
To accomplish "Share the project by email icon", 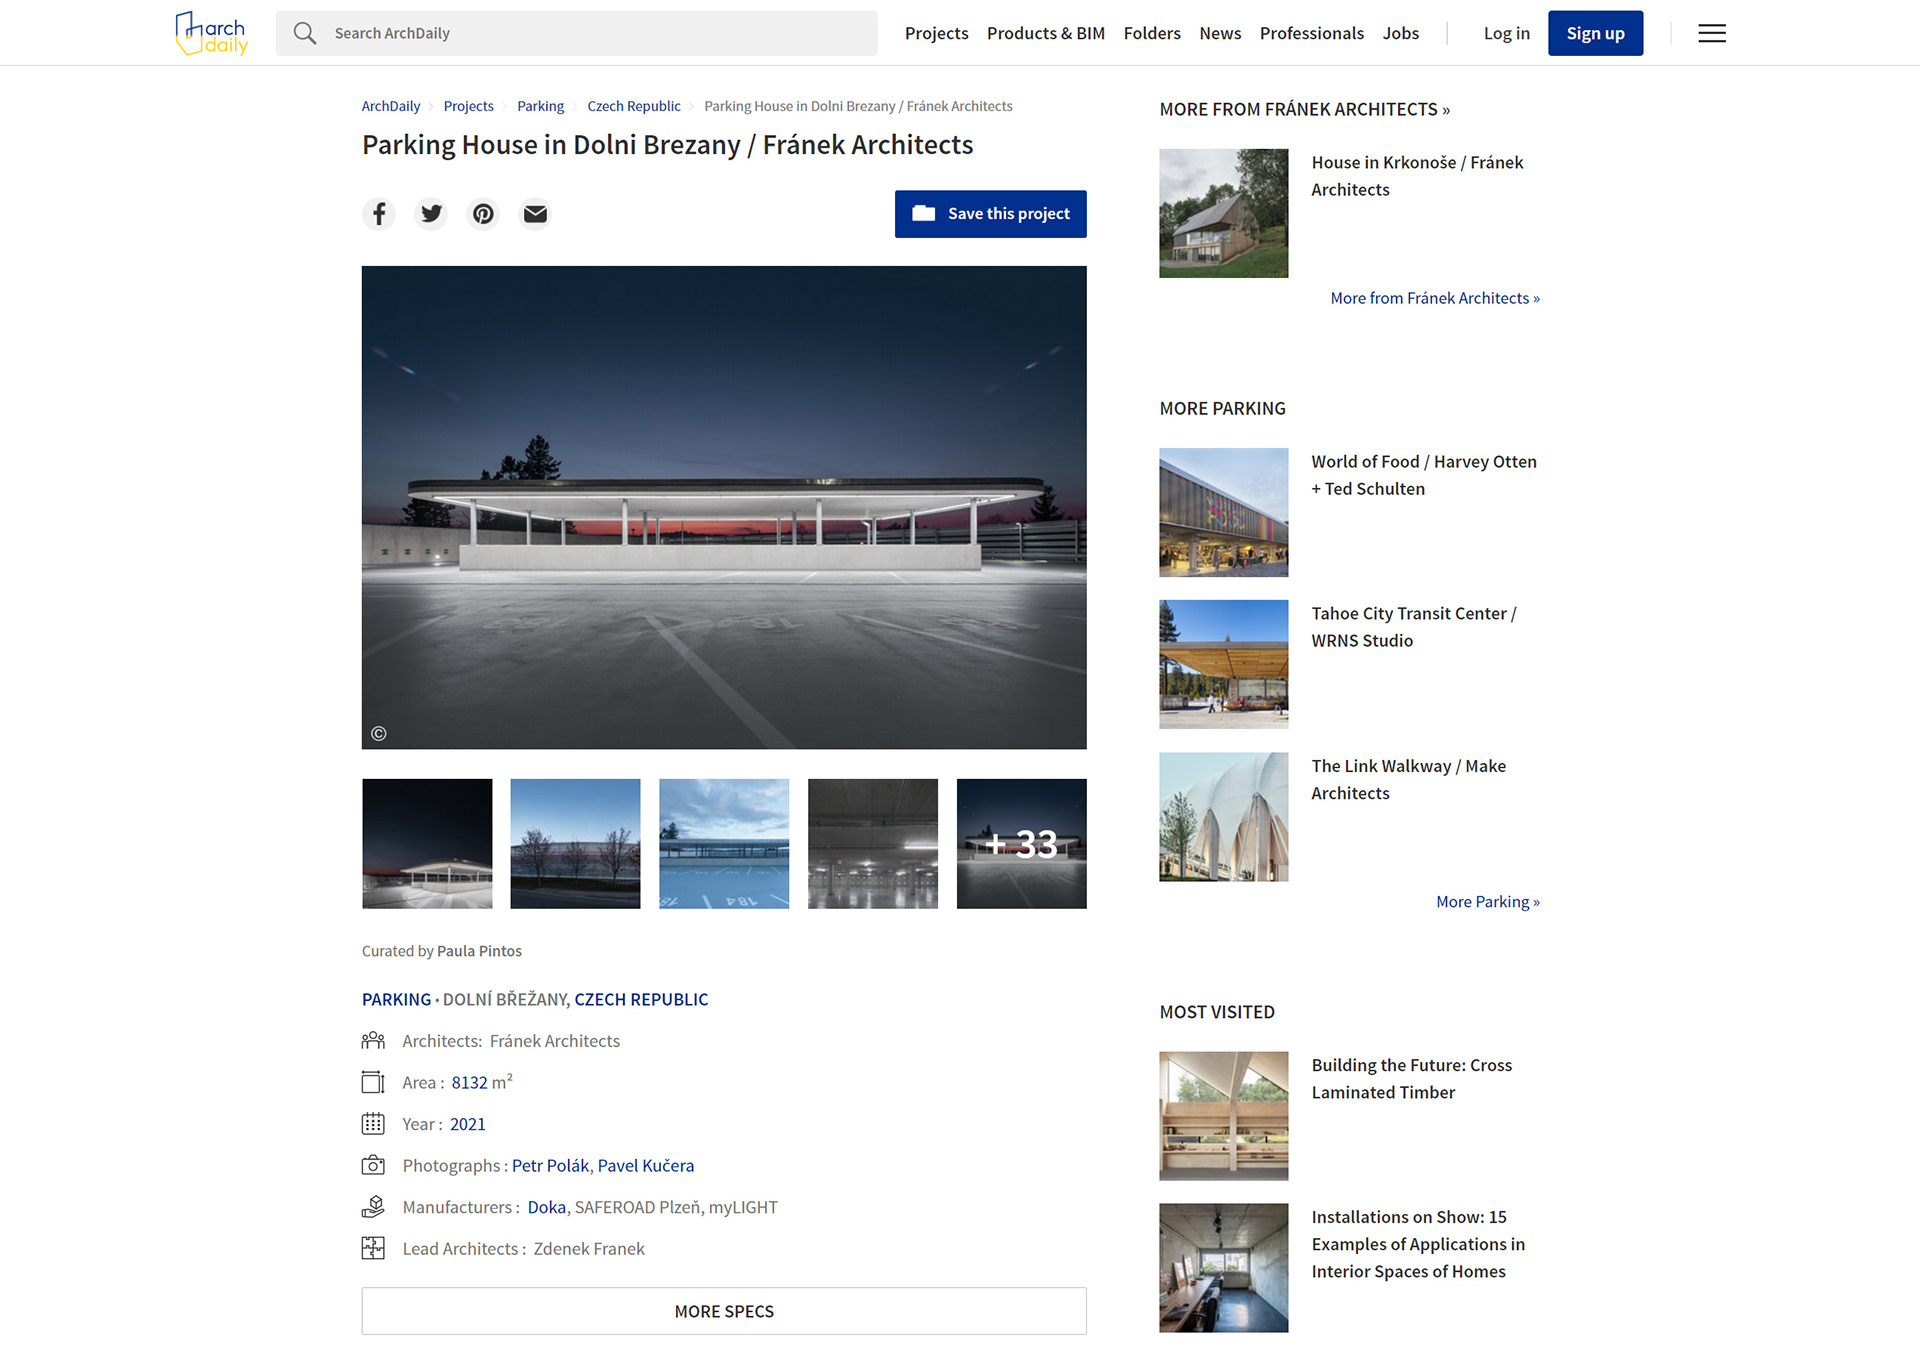I will tap(535, 214).
